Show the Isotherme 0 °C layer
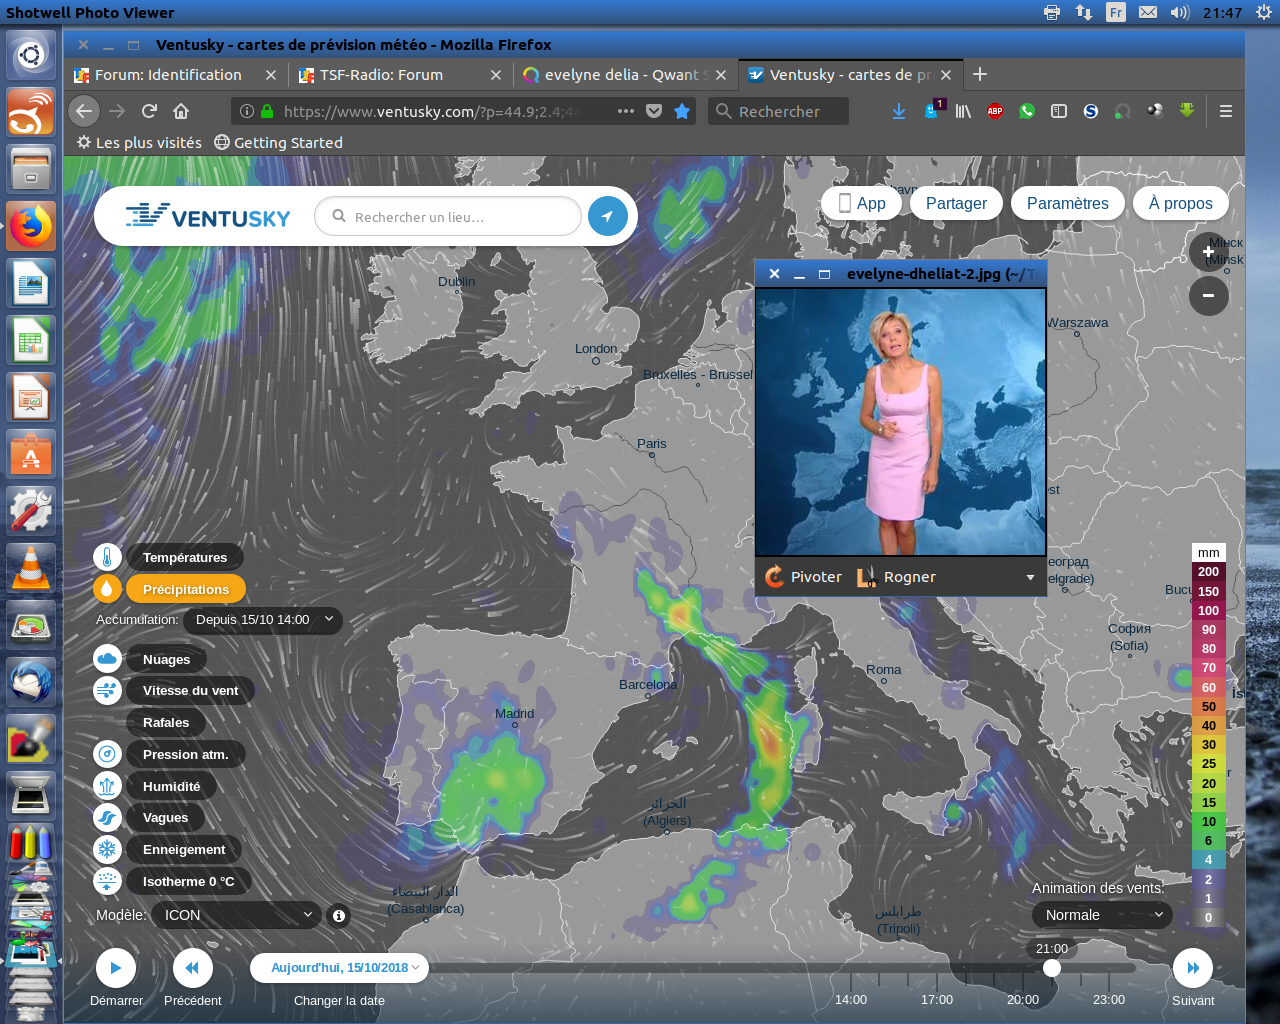The height and width of the screenshot is (1024, 1280). pyautogui.click(x=188, y=881)
